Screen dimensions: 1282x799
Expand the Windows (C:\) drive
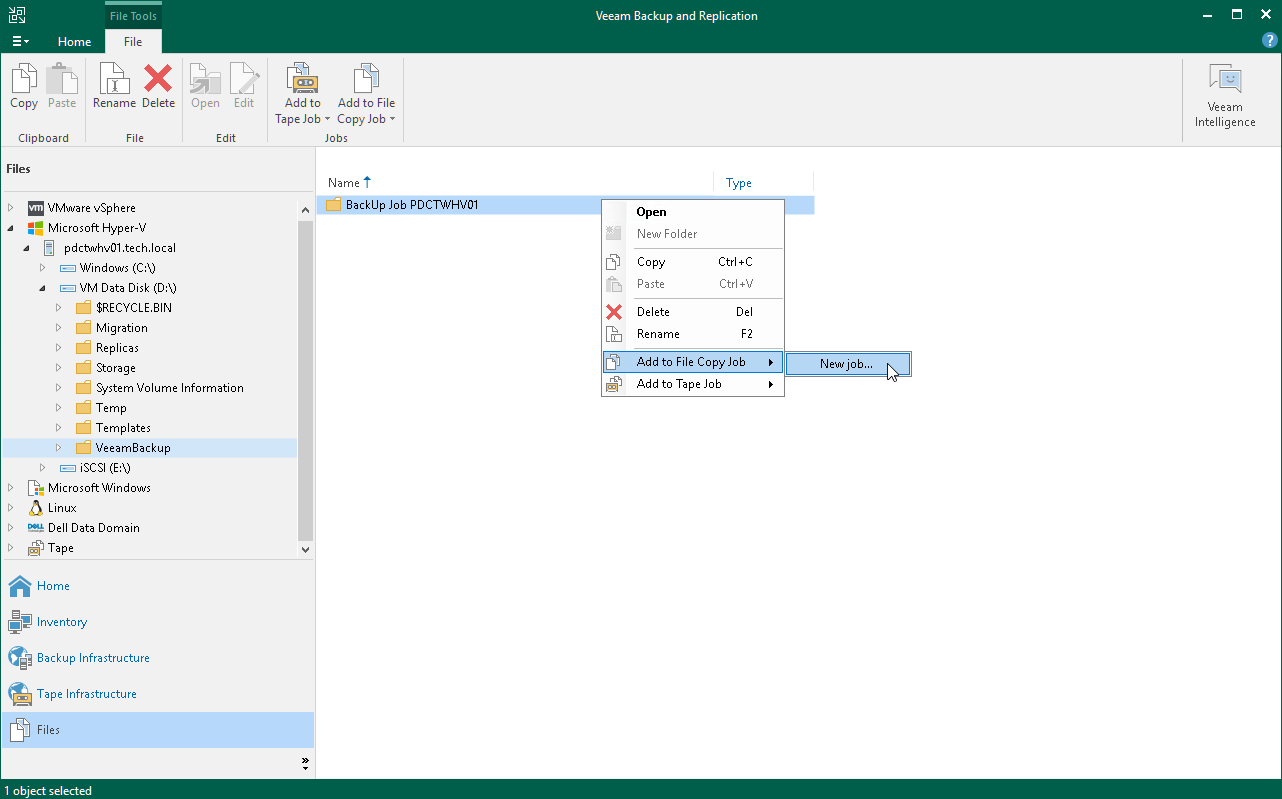(x=43, y=268)
